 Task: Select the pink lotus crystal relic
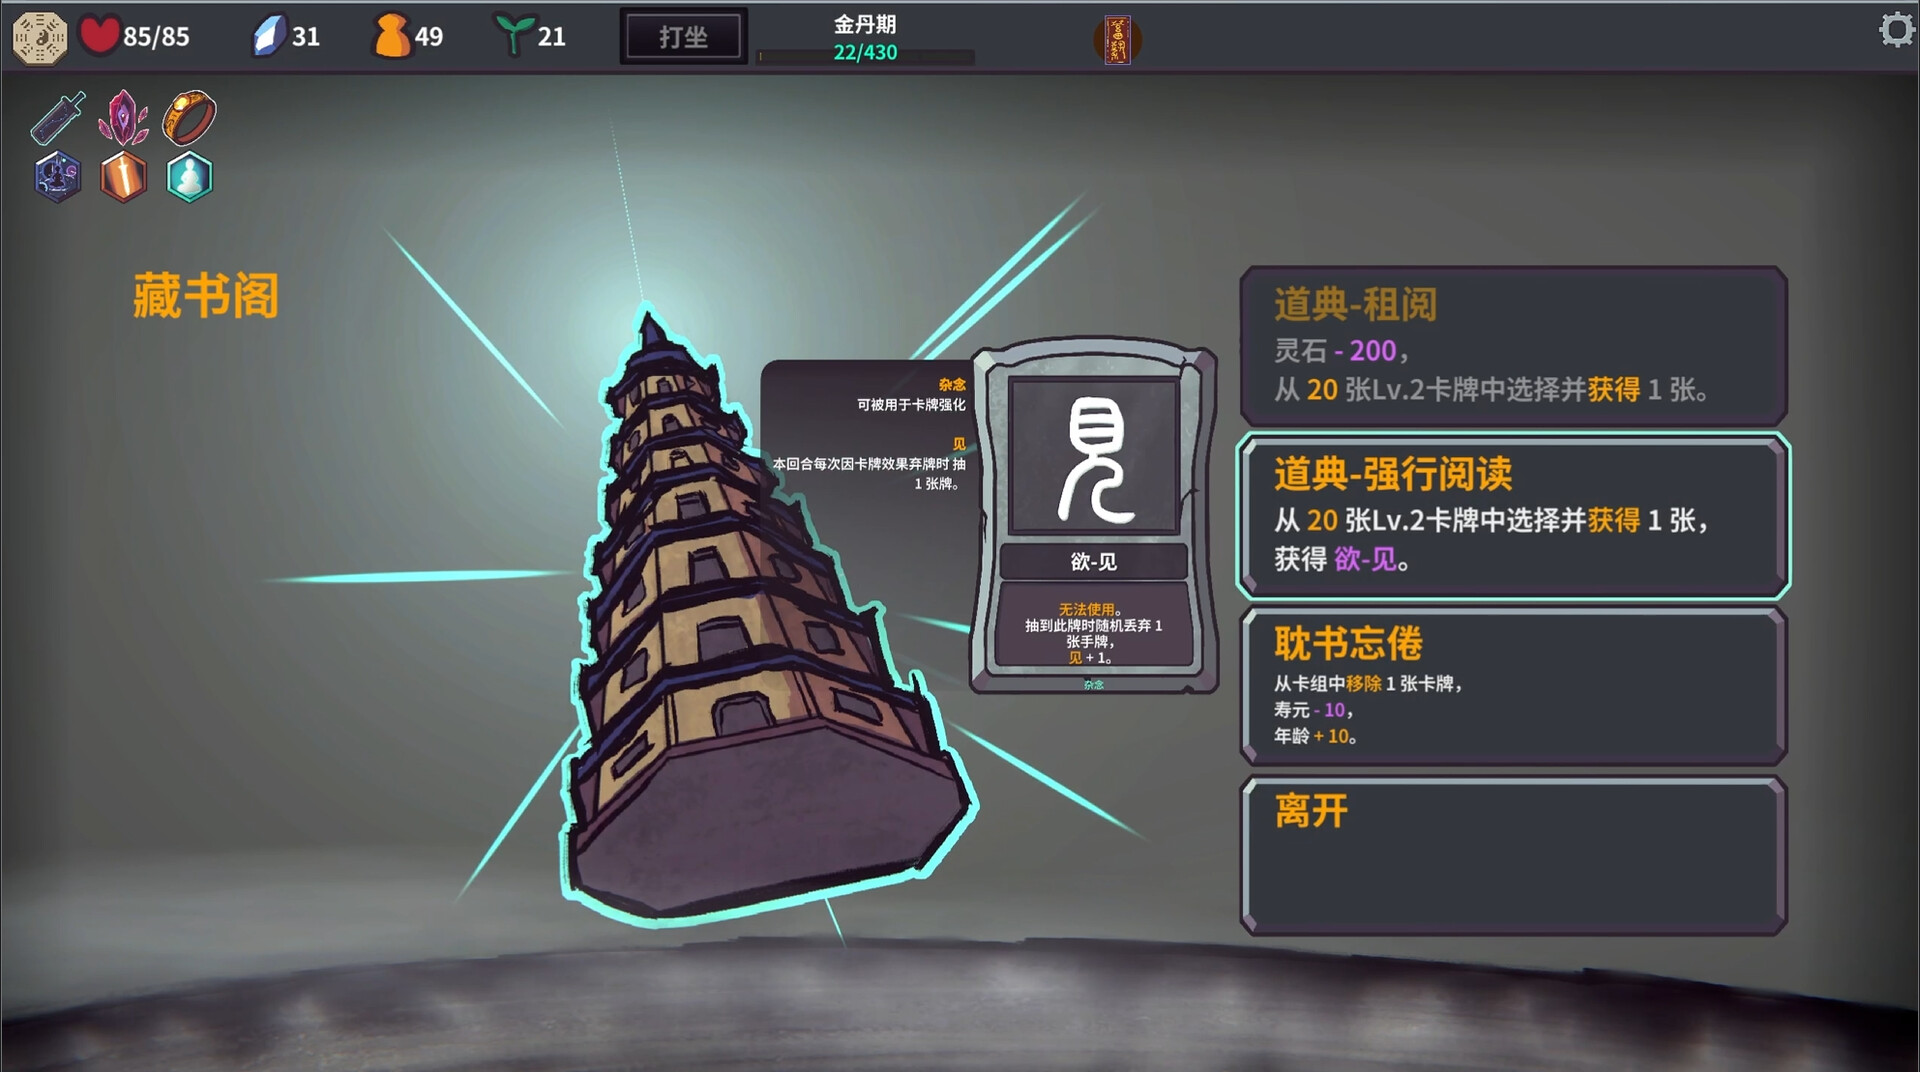point(123,118)
